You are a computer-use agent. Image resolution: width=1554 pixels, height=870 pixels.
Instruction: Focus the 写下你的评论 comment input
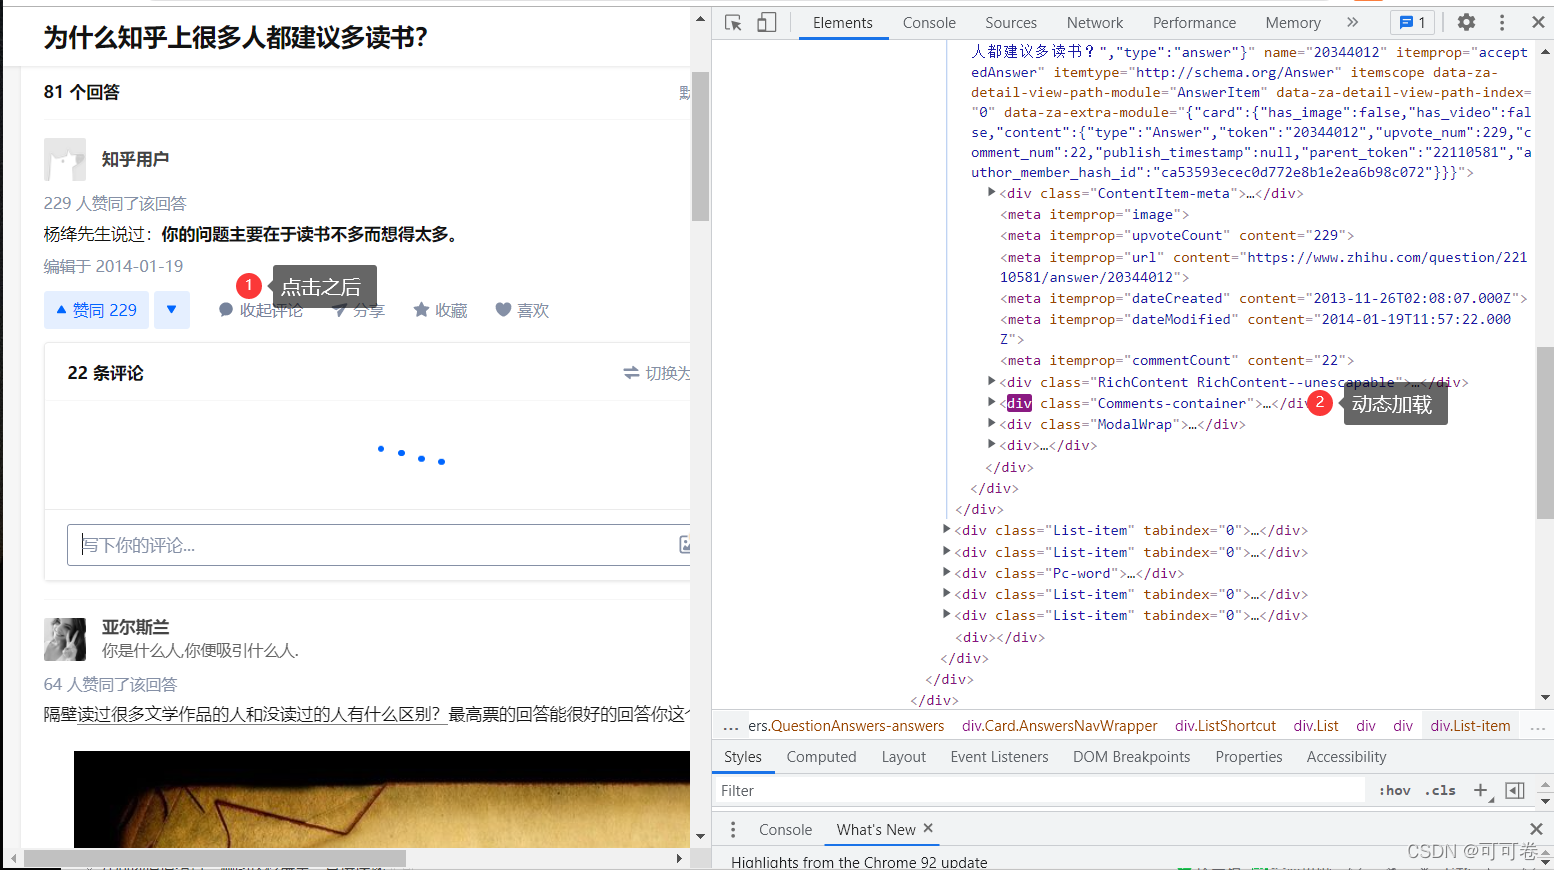380,545
